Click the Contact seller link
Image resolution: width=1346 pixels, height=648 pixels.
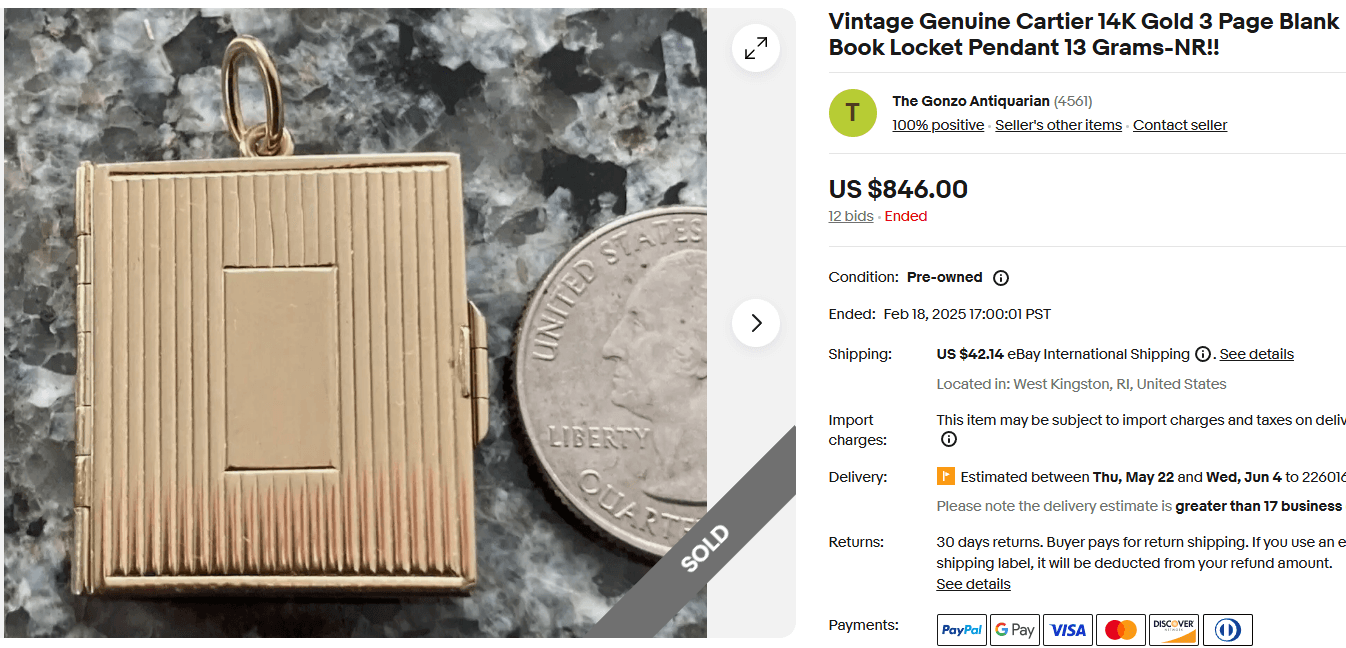[x=1179, y=124]
